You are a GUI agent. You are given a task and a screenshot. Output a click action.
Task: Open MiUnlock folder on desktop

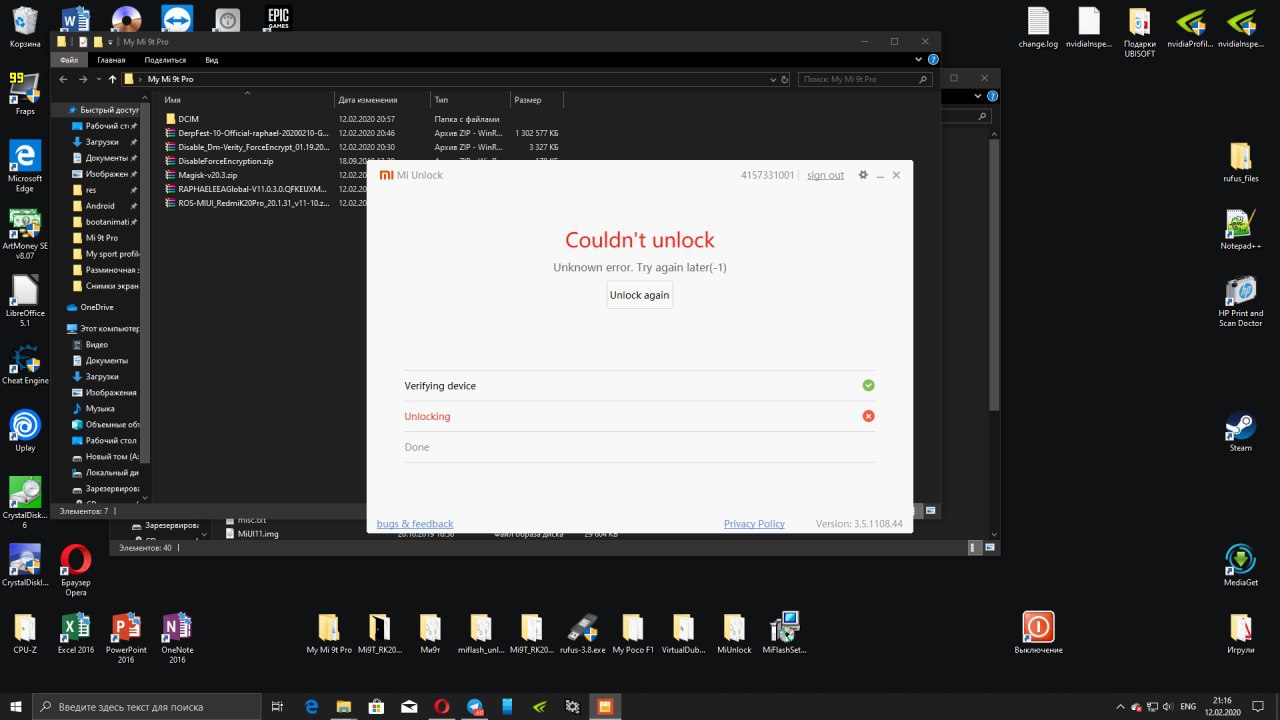tap(734, 632)
